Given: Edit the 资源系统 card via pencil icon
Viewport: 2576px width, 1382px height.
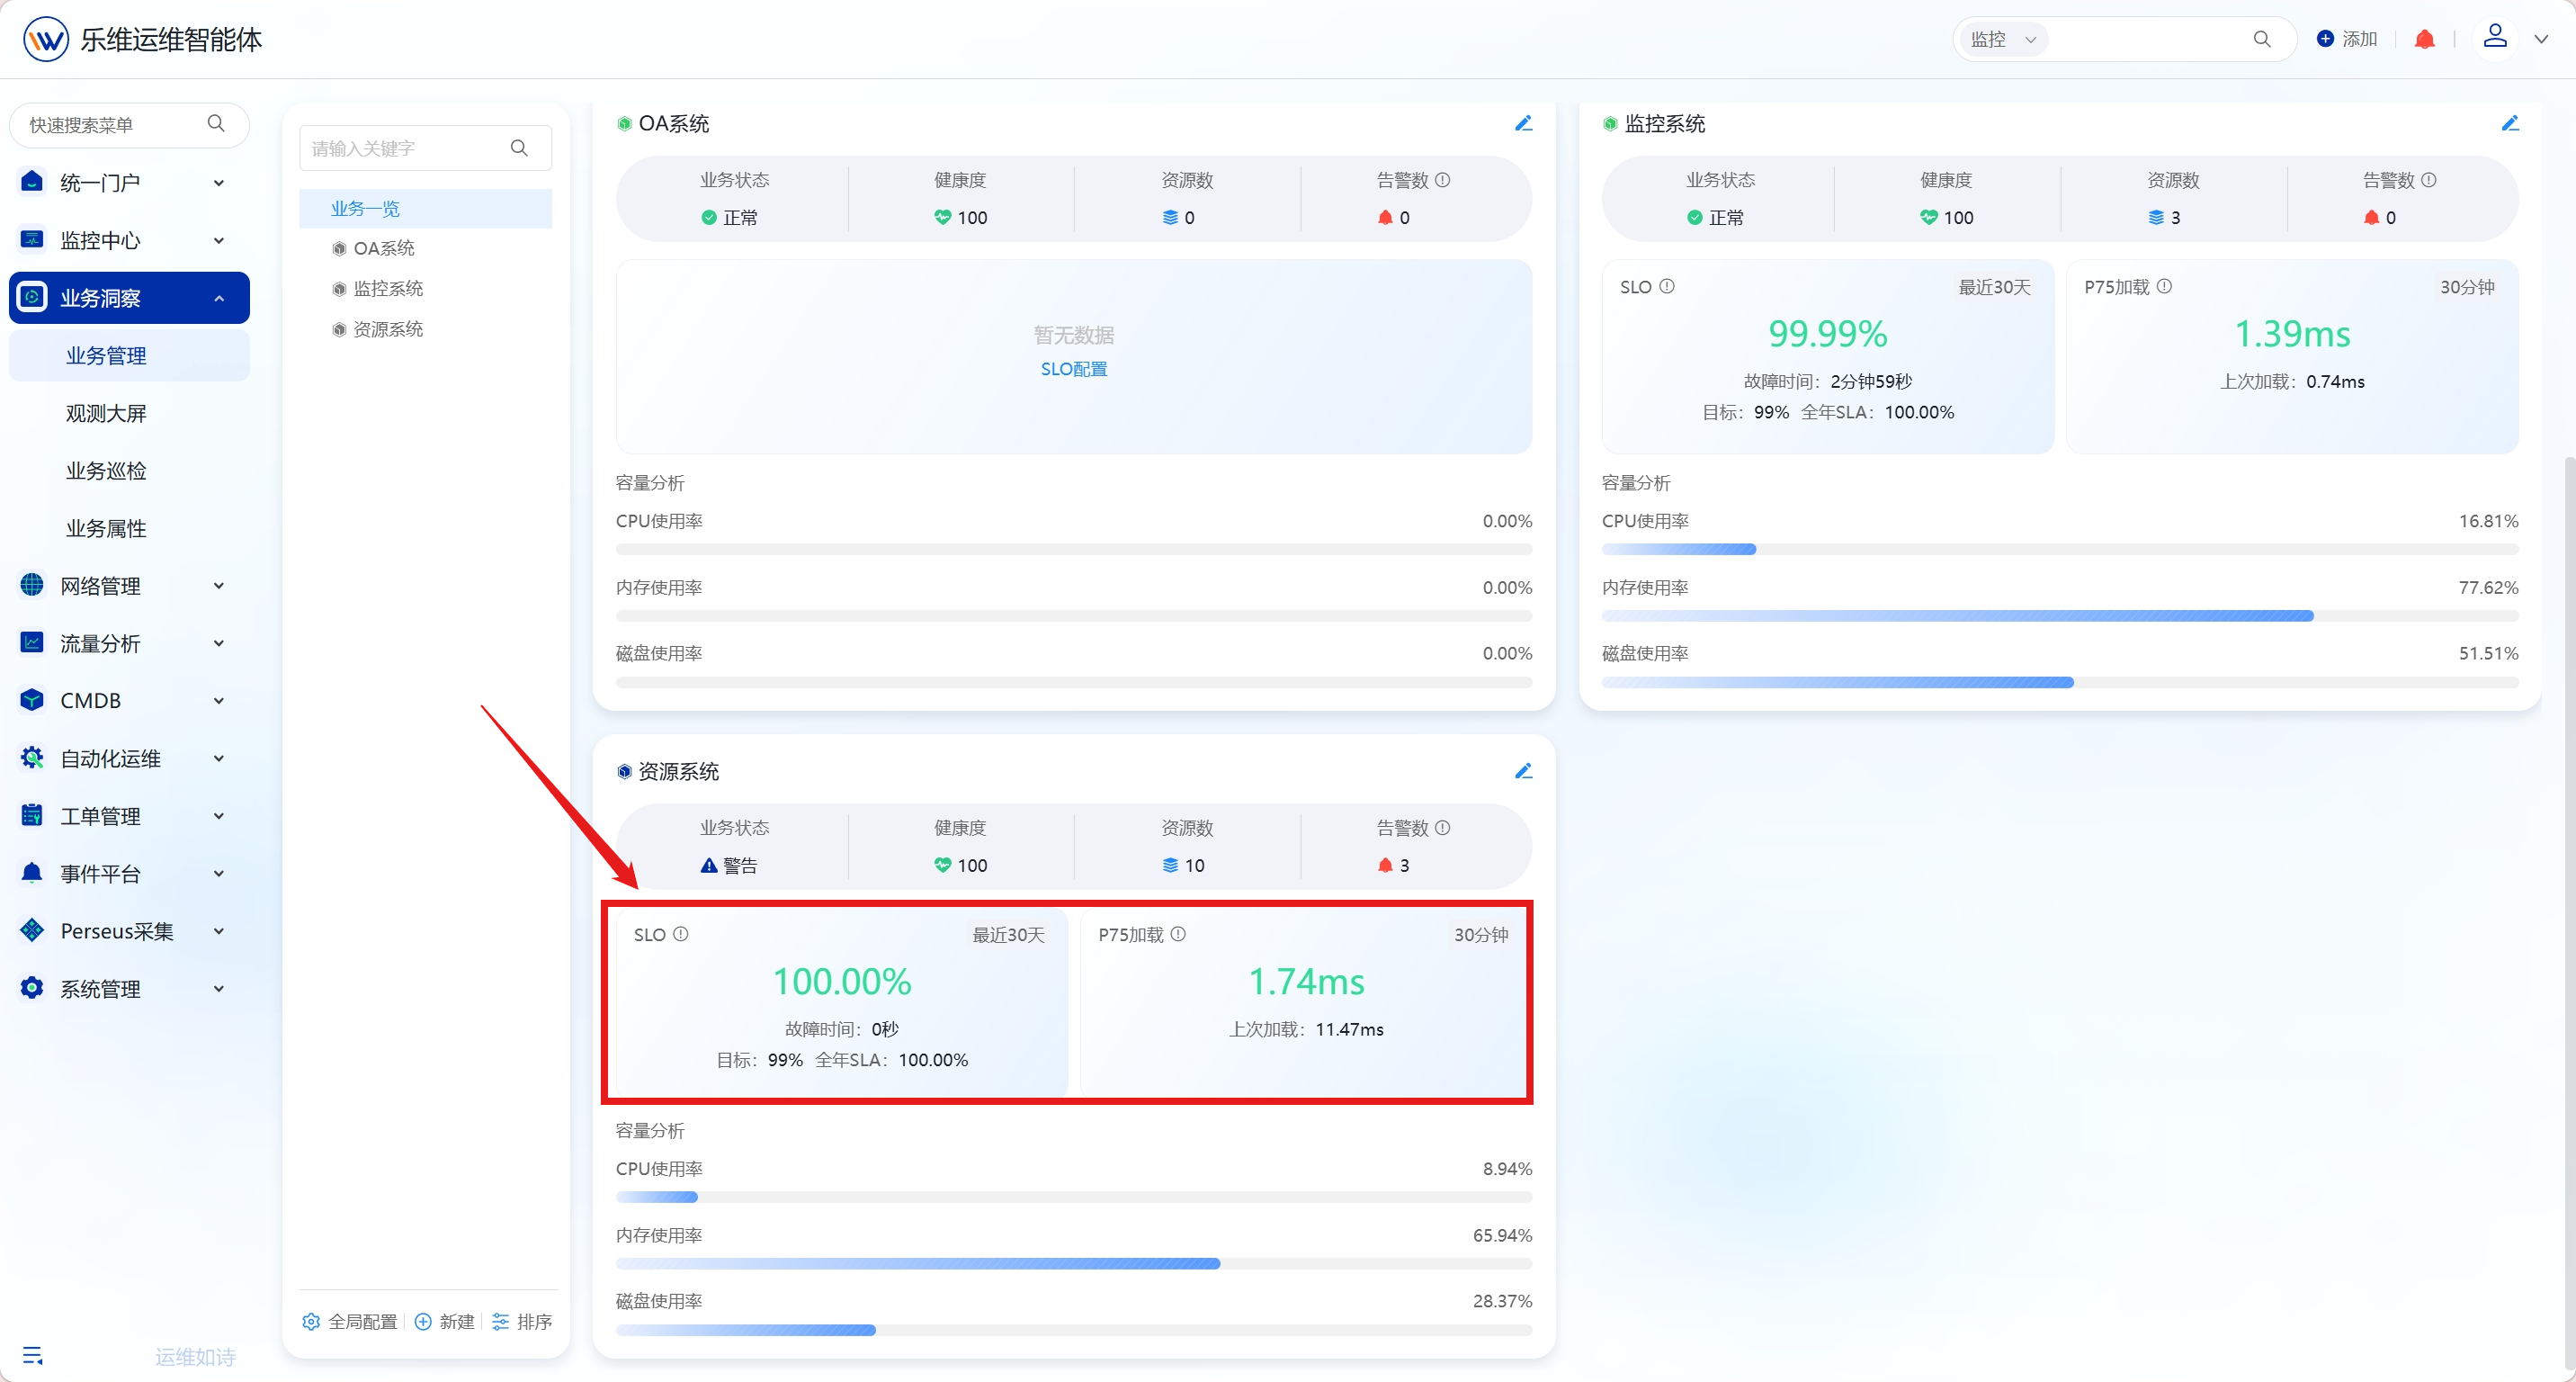Looking at the screenshot, I should (1523, 771).
